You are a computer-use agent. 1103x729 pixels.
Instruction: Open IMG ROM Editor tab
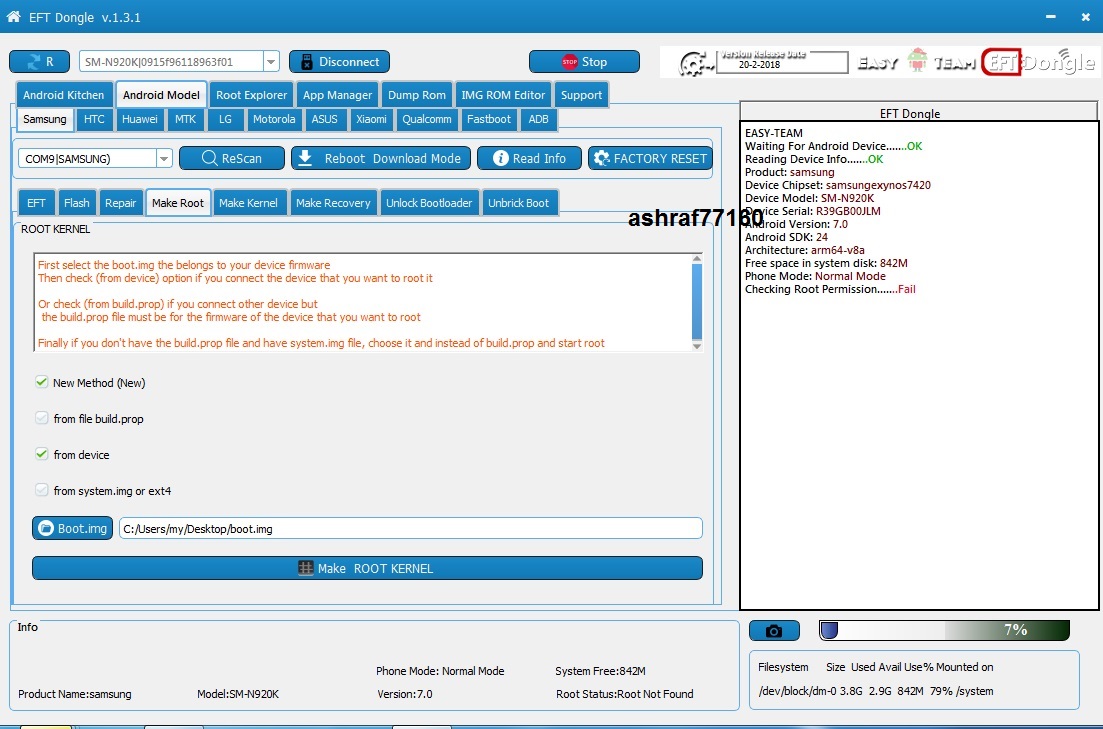point(503,95)
